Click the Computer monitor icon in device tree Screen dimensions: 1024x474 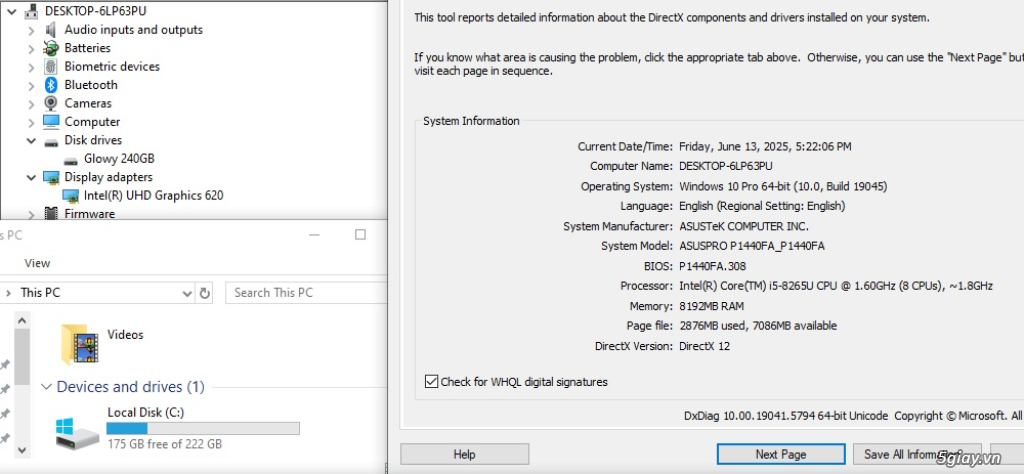coord(51,121)
